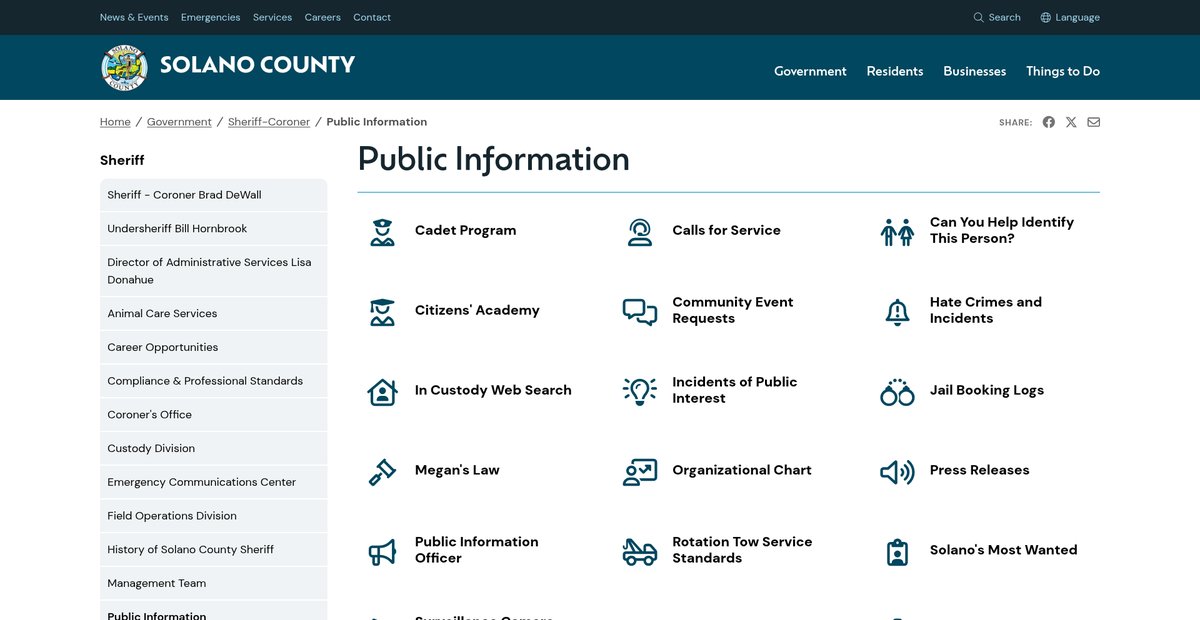Click the Language globe icon
1200x620 pixels.
1046,17
